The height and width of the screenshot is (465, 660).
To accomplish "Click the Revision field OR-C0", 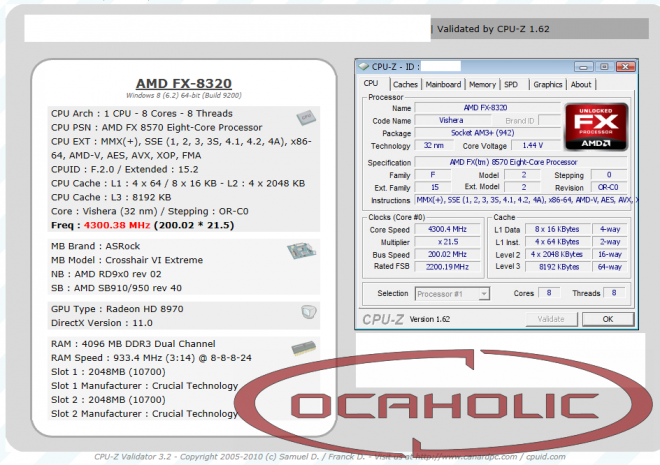I will coord(609,187).
